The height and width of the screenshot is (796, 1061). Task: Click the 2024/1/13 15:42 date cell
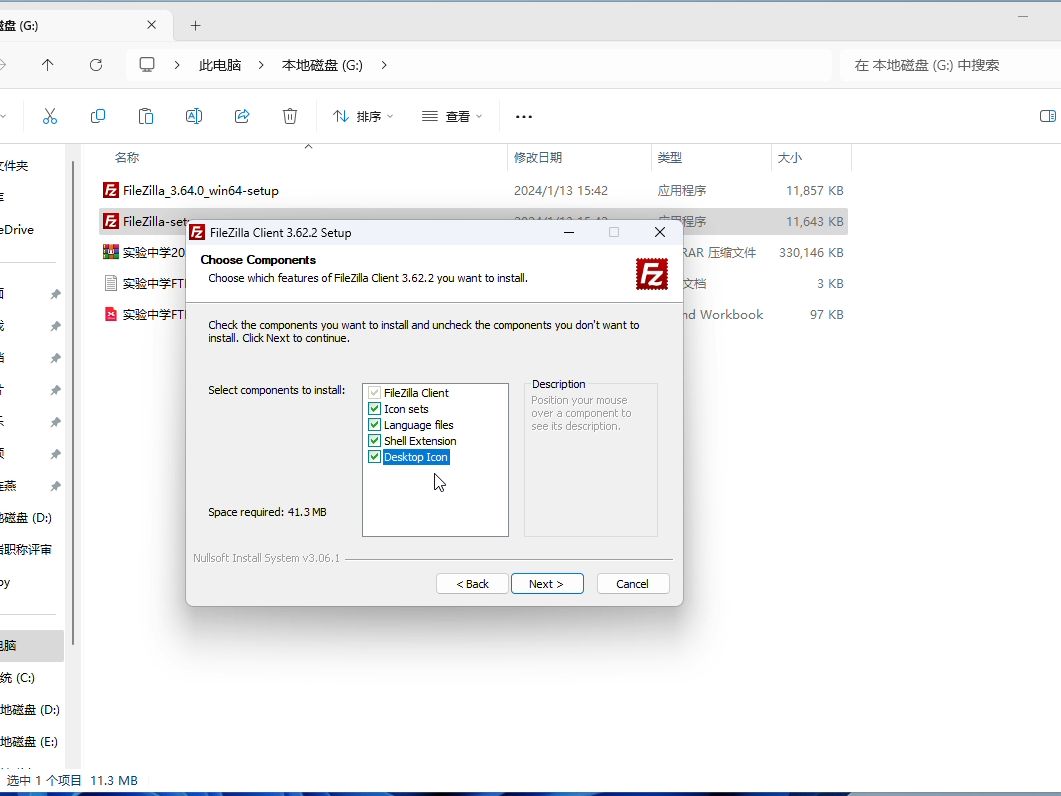[x=560, y=190]
